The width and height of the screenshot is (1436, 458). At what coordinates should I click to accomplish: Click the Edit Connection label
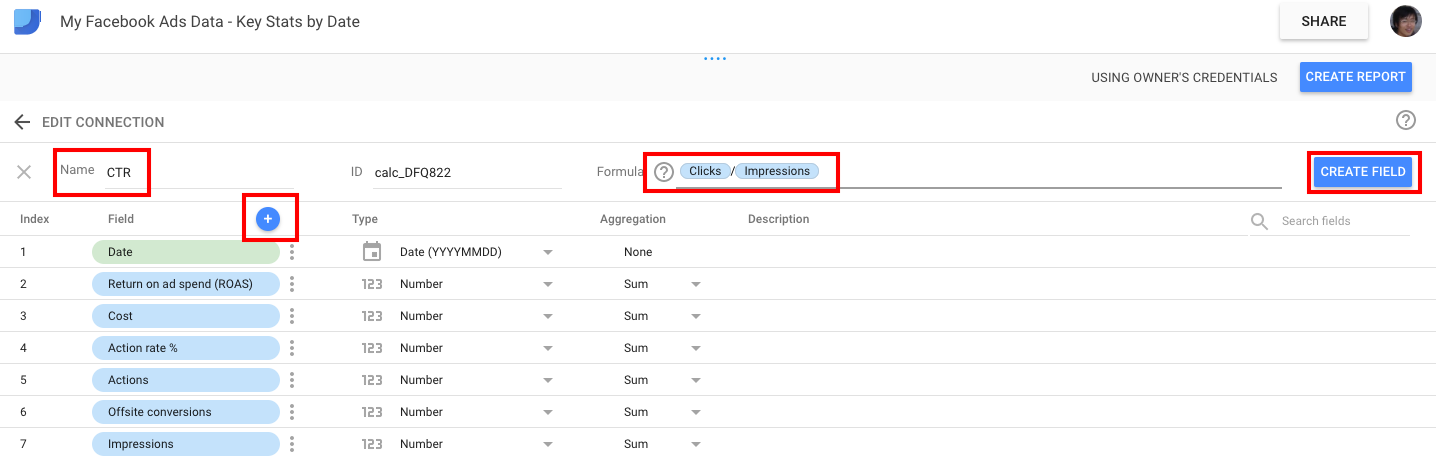click(x=103, y=122)
